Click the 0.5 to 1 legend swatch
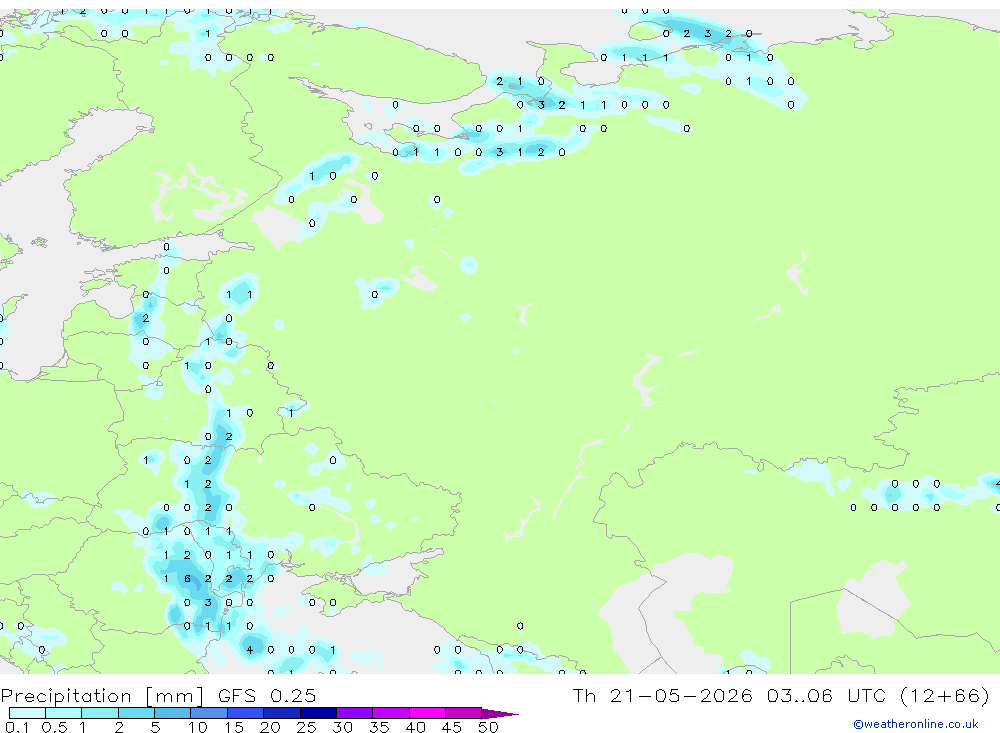 (63, 713)
